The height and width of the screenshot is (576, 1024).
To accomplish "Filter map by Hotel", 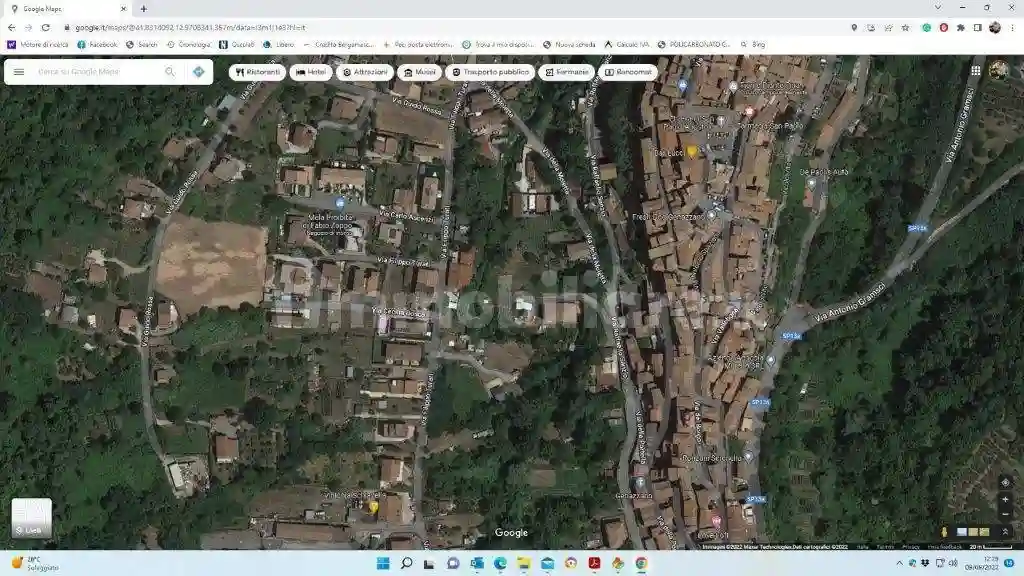I will (x=311, y=72).
